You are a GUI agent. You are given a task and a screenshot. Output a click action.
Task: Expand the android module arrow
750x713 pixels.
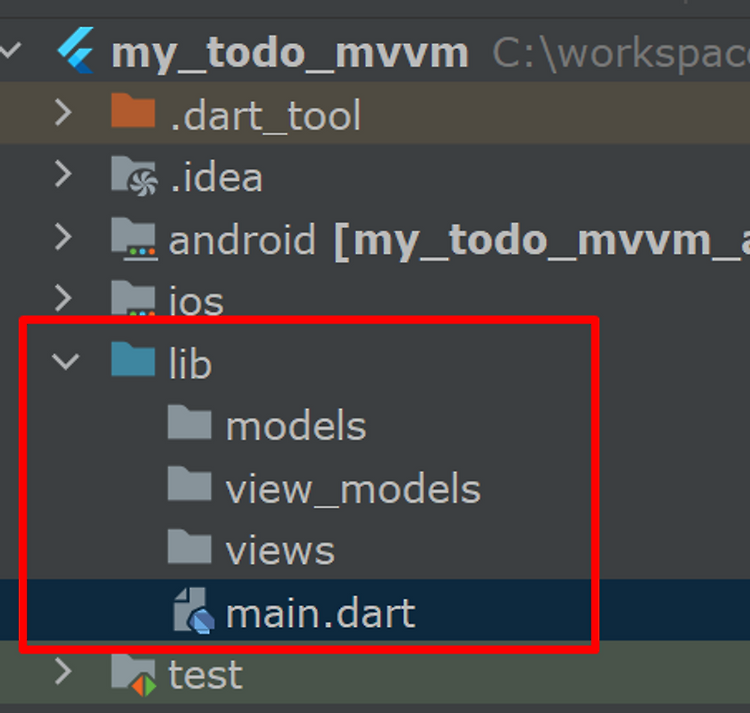tap(63, 237)
